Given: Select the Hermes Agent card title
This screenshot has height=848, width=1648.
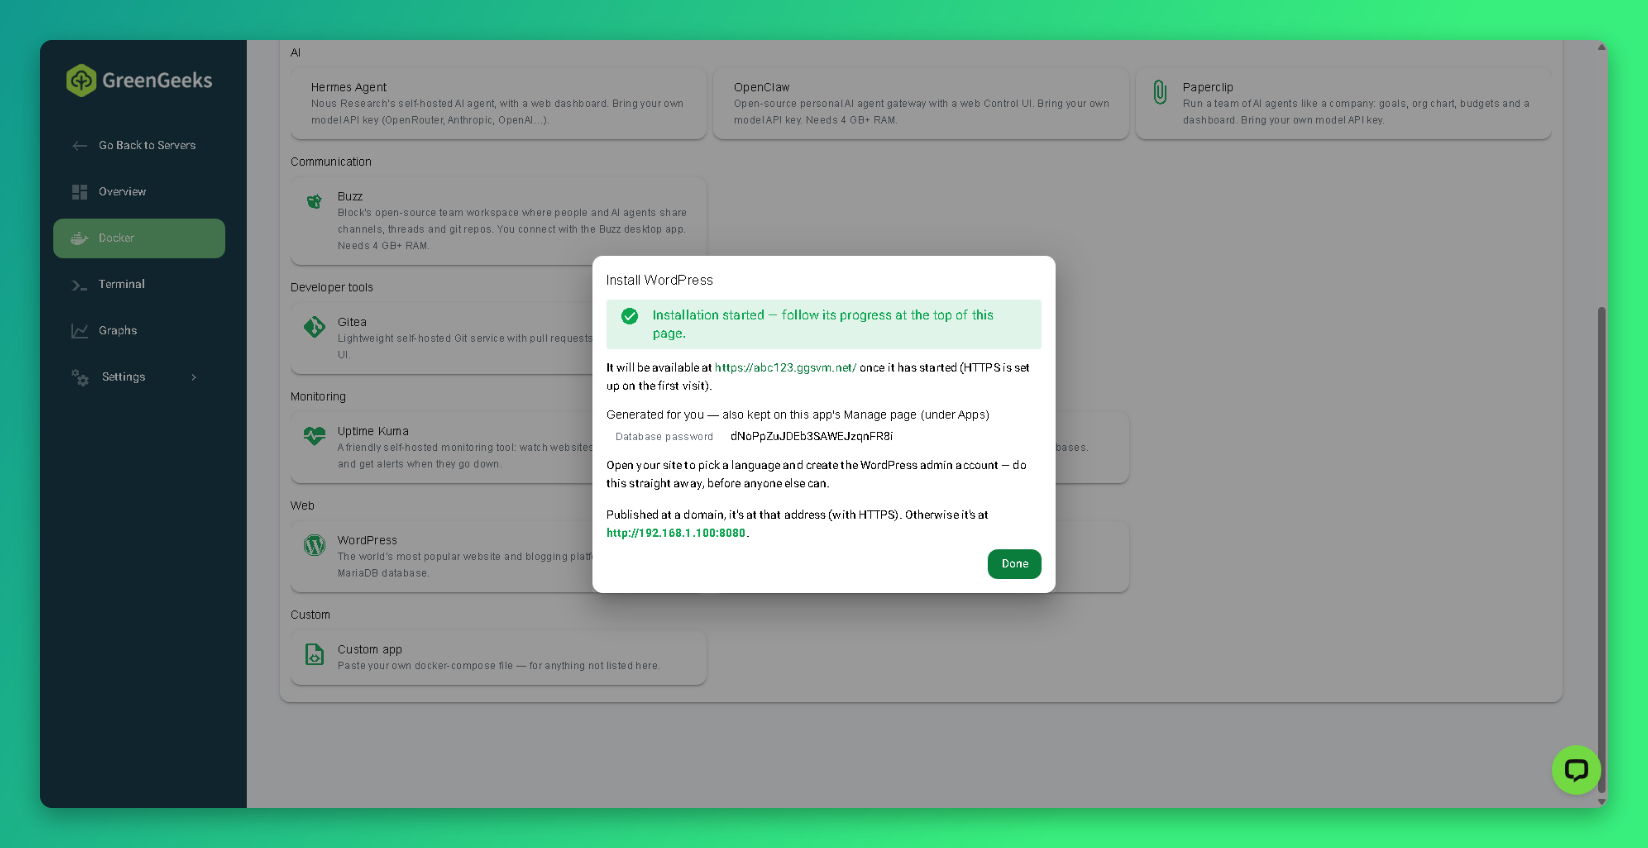Looking at the screenshot, I should (x=348, y=88).
